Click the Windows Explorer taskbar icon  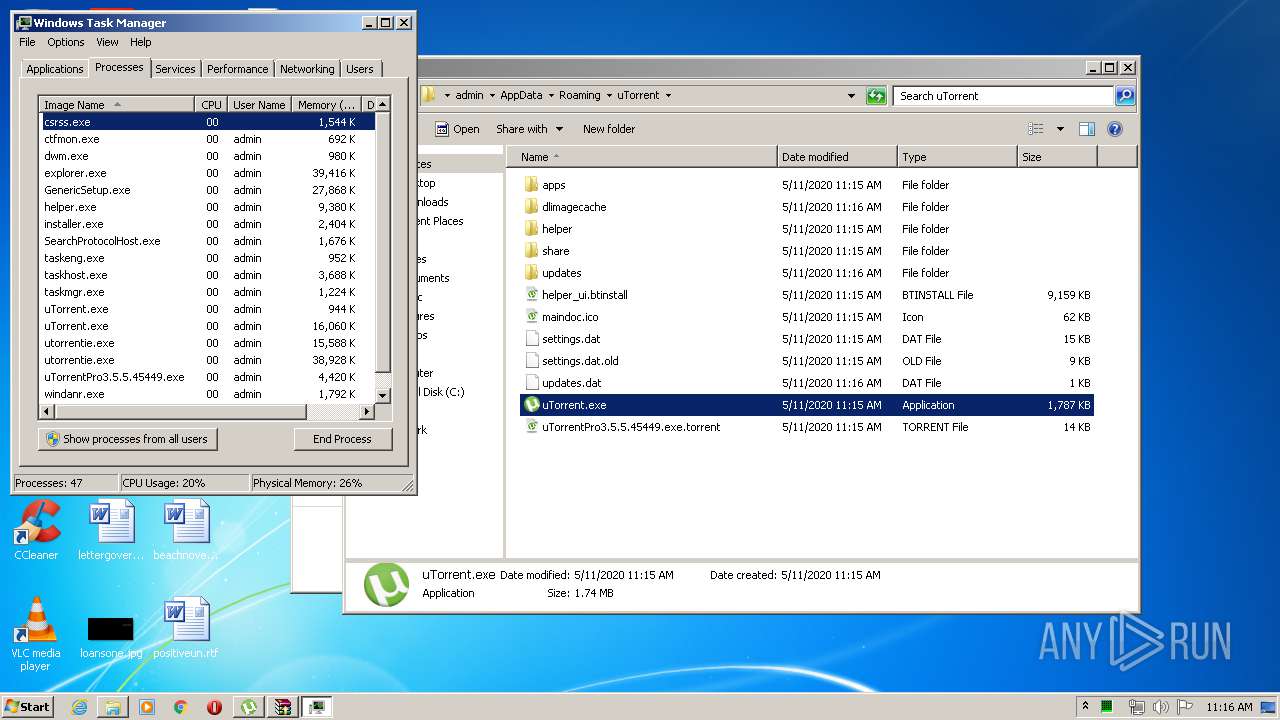(113, 707)
